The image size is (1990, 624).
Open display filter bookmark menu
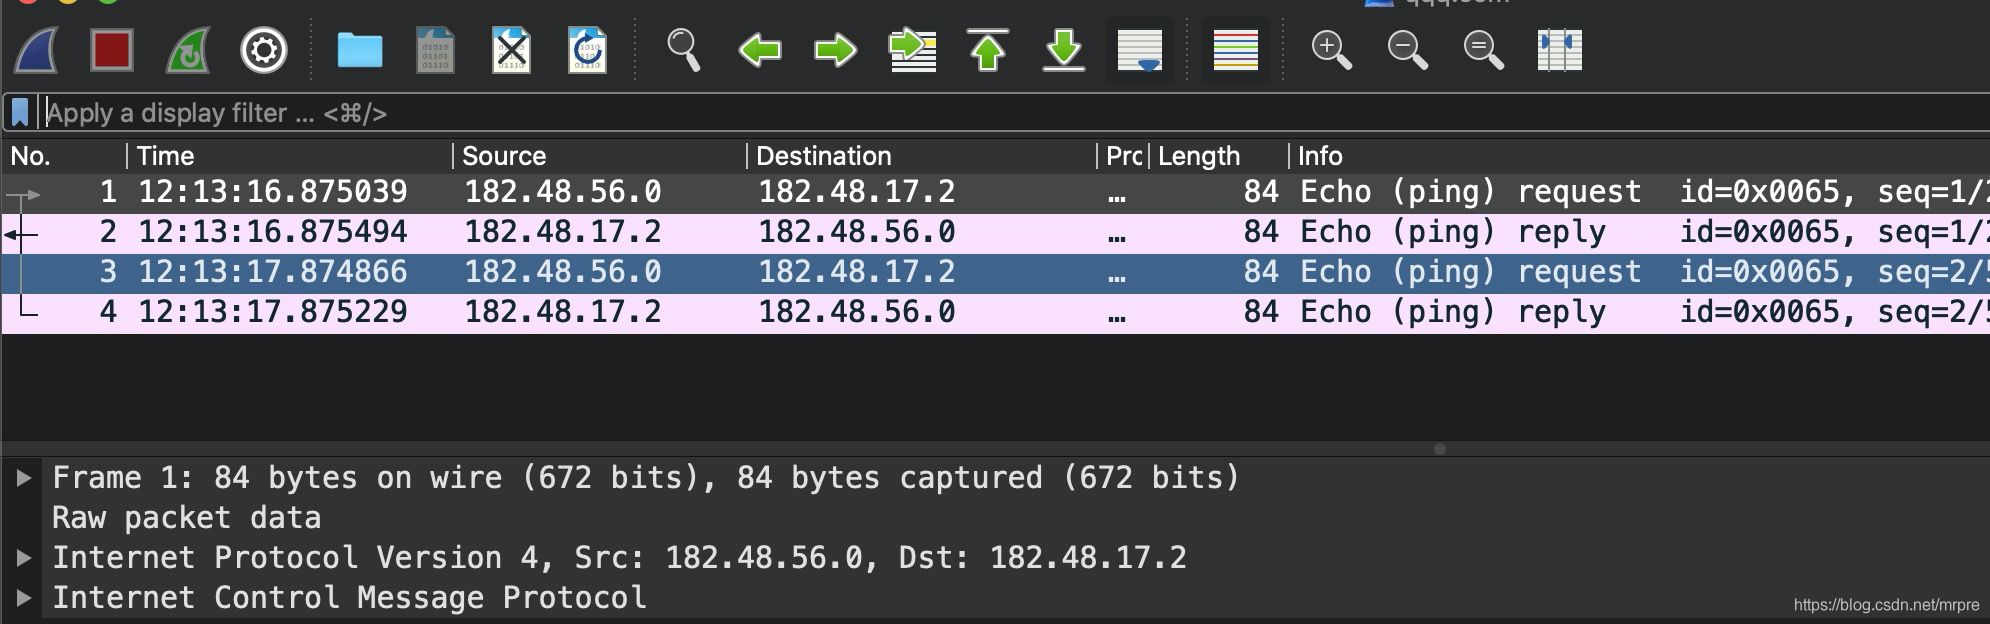[x=20, y=113]
